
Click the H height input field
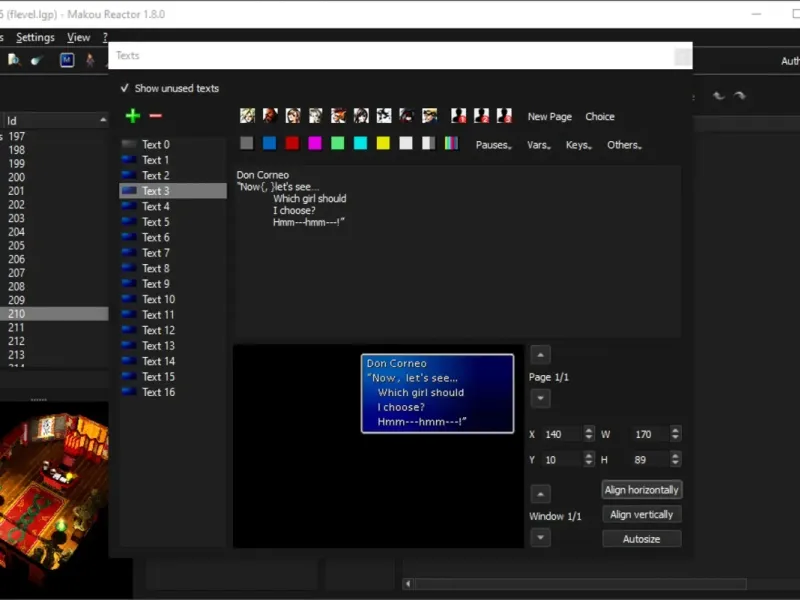pos(649,460)
